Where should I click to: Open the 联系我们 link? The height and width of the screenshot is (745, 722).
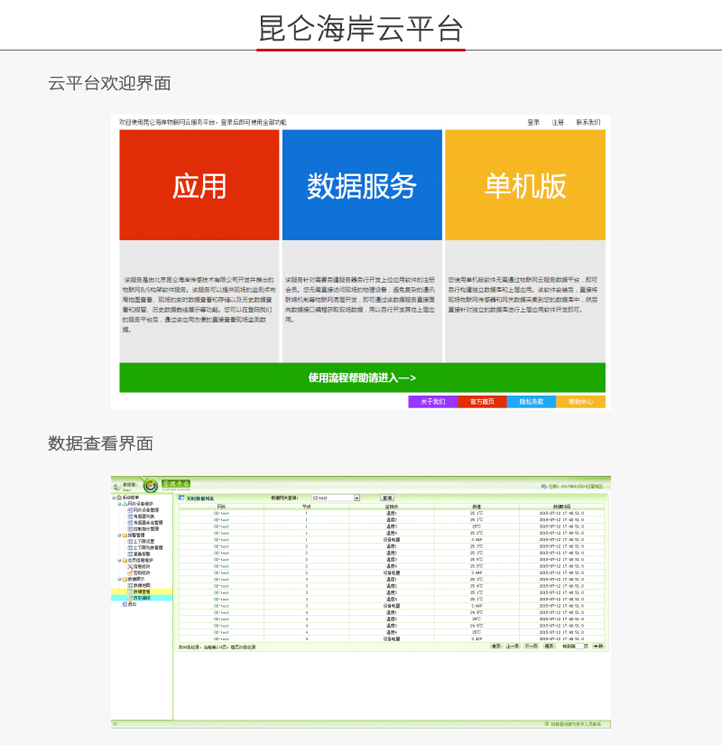click(588, 122)
